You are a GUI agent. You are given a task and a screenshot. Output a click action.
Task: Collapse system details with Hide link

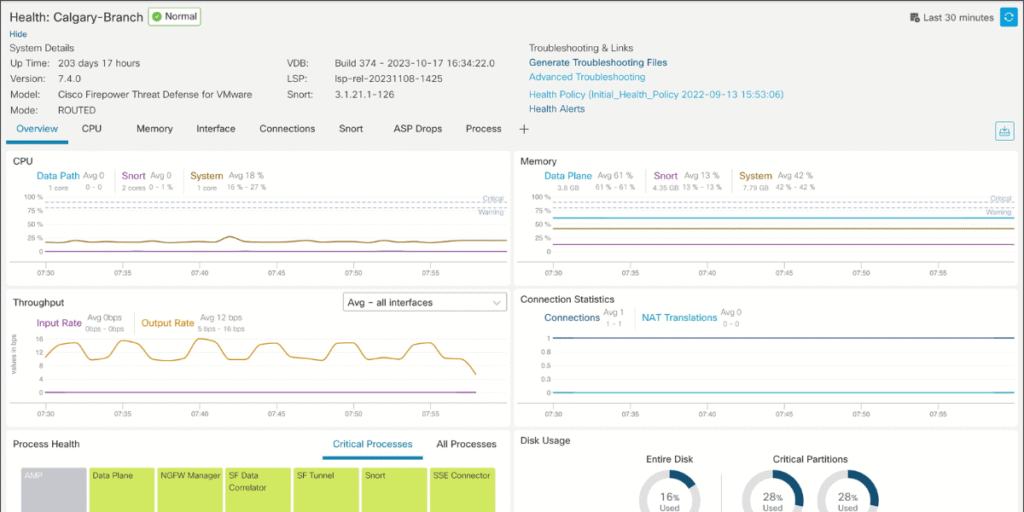(18, 34)
